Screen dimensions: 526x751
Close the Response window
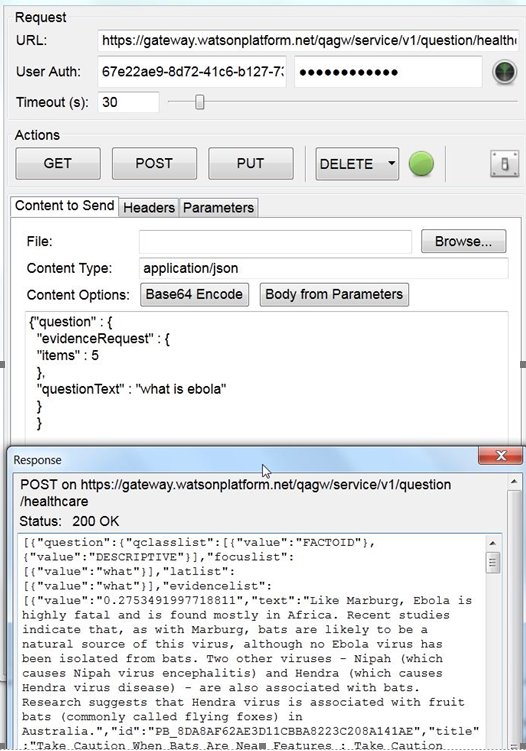coord(500,455)
